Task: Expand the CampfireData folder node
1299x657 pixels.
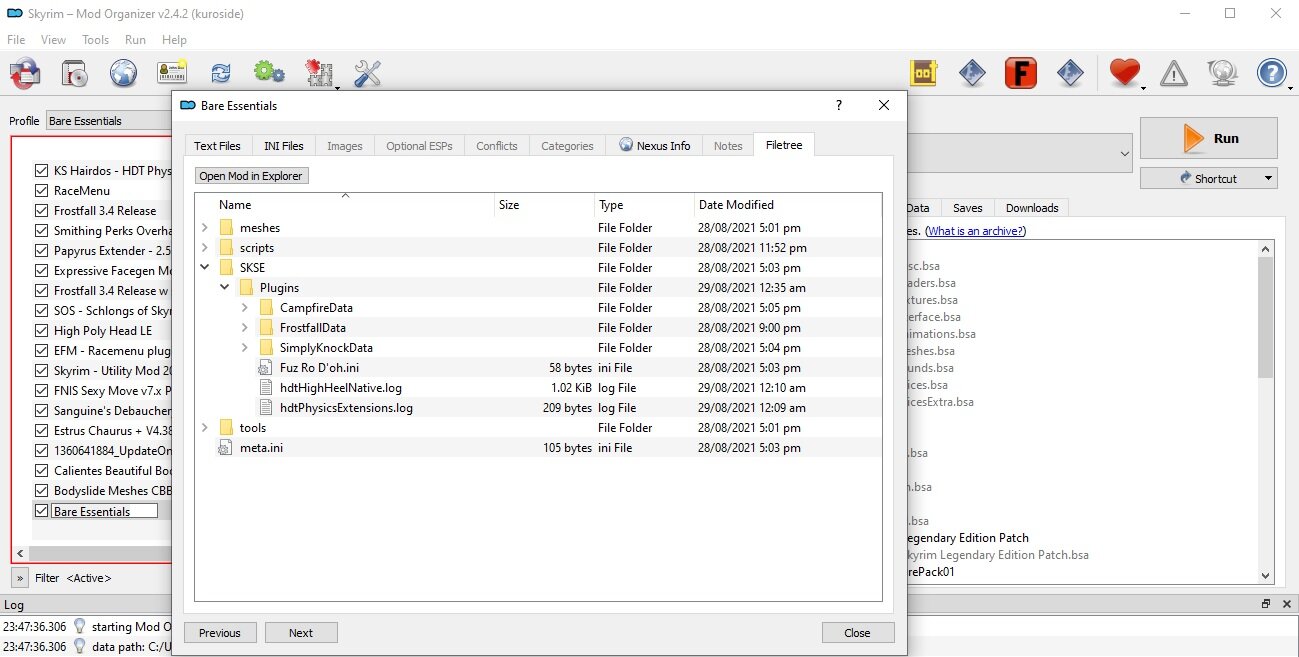Action: tap(245, 308)
